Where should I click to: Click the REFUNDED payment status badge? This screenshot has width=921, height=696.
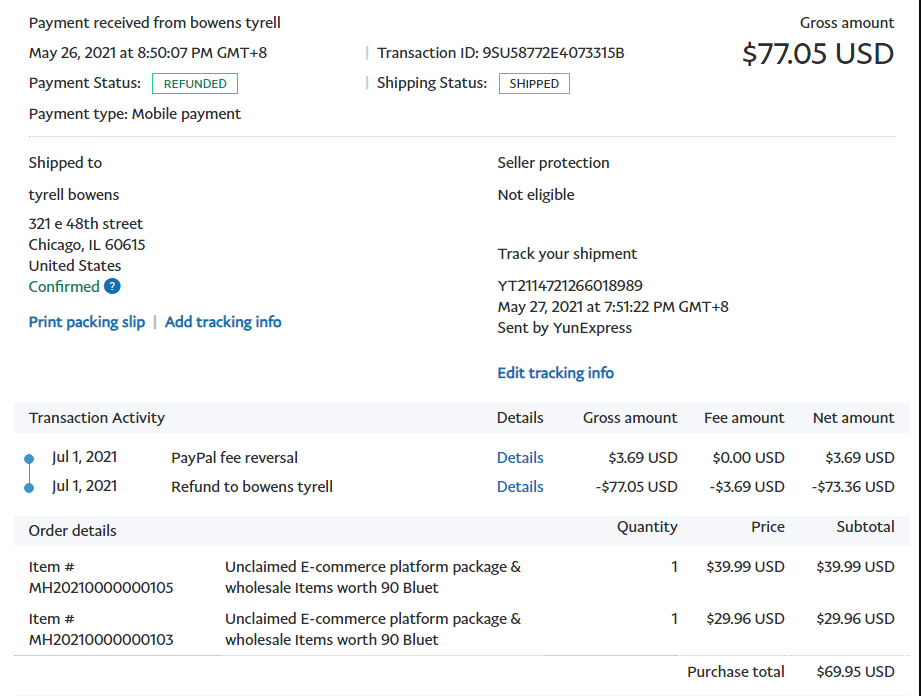pos(195,84)
